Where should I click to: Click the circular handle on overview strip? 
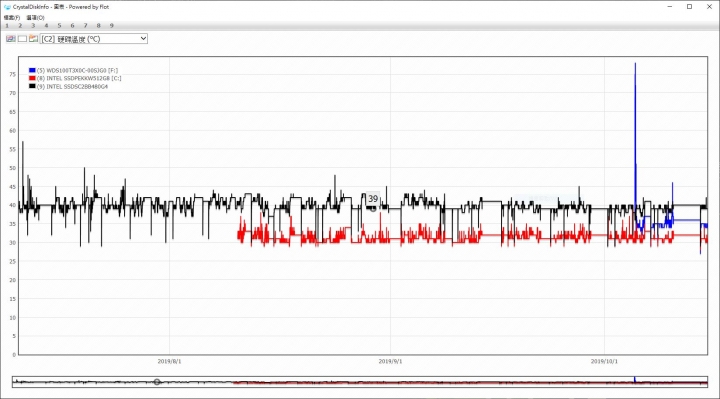(157, 382)
